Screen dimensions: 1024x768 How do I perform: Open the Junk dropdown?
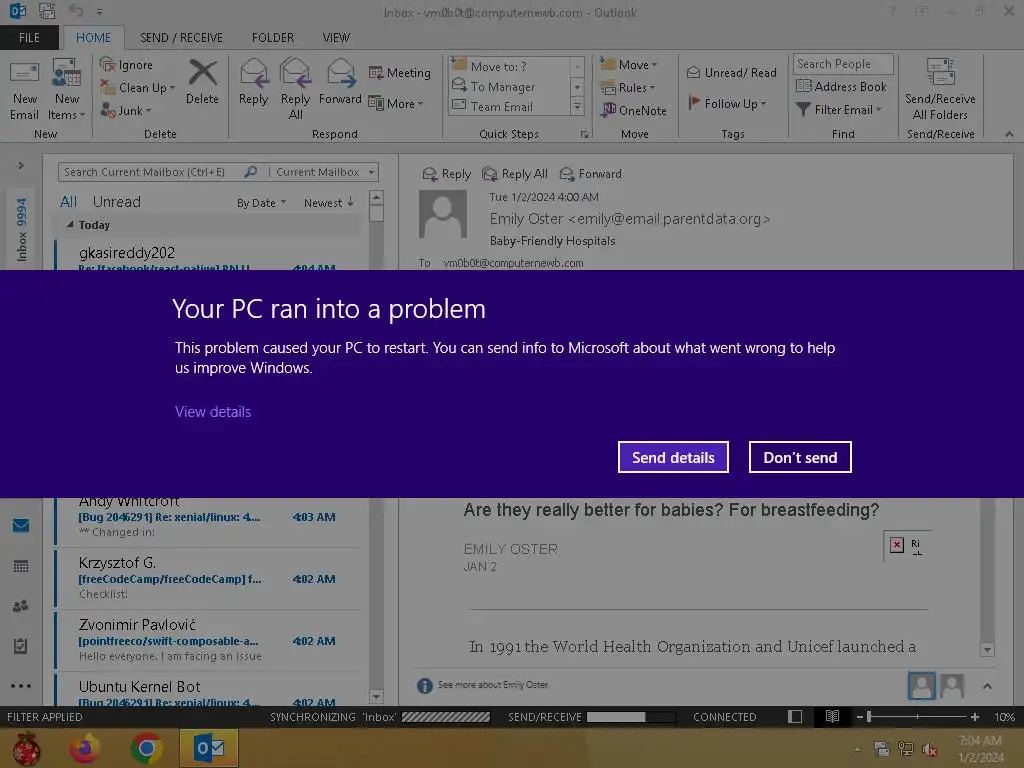126,110
